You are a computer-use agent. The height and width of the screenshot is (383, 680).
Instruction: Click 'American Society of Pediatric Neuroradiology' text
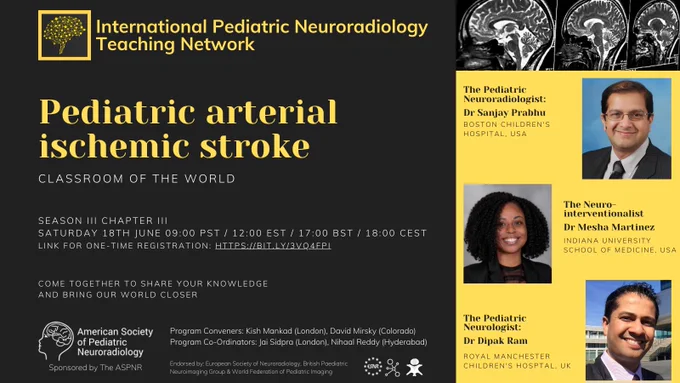115,342
